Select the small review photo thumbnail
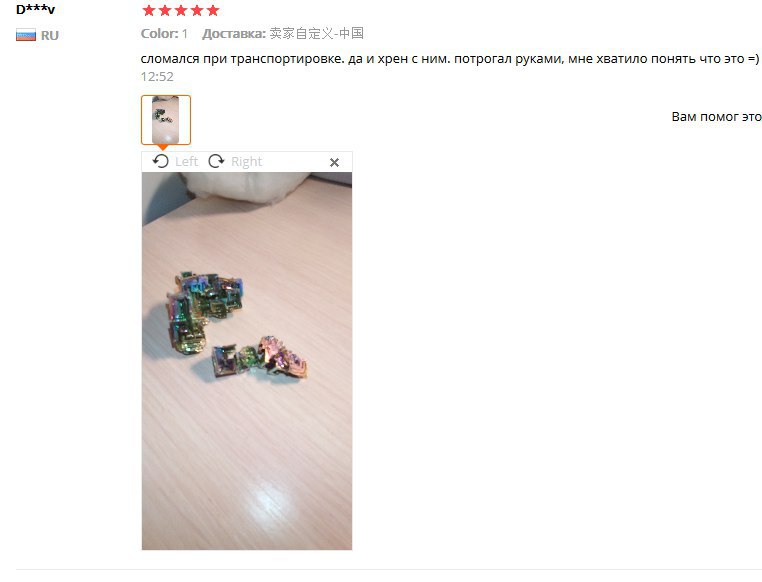Viewport: 762px width, 582px height. tap(166, 120)
